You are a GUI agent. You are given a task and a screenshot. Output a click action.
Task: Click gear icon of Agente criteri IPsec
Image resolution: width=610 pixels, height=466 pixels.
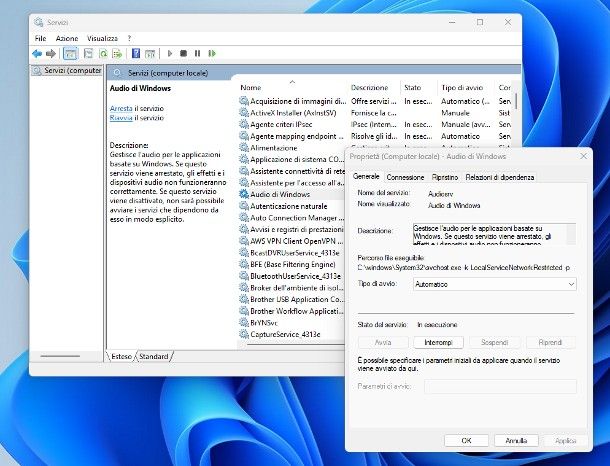(x=244, y=124)
